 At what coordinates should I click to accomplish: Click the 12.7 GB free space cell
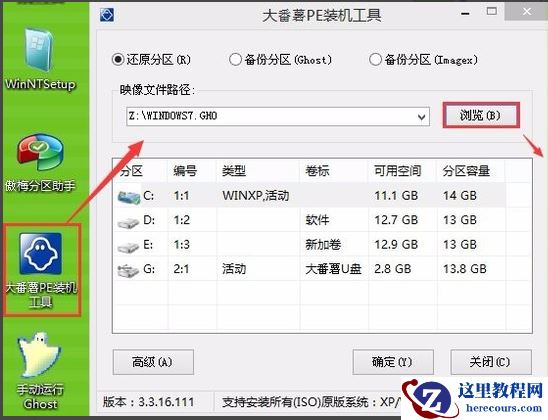coord(396,220)
